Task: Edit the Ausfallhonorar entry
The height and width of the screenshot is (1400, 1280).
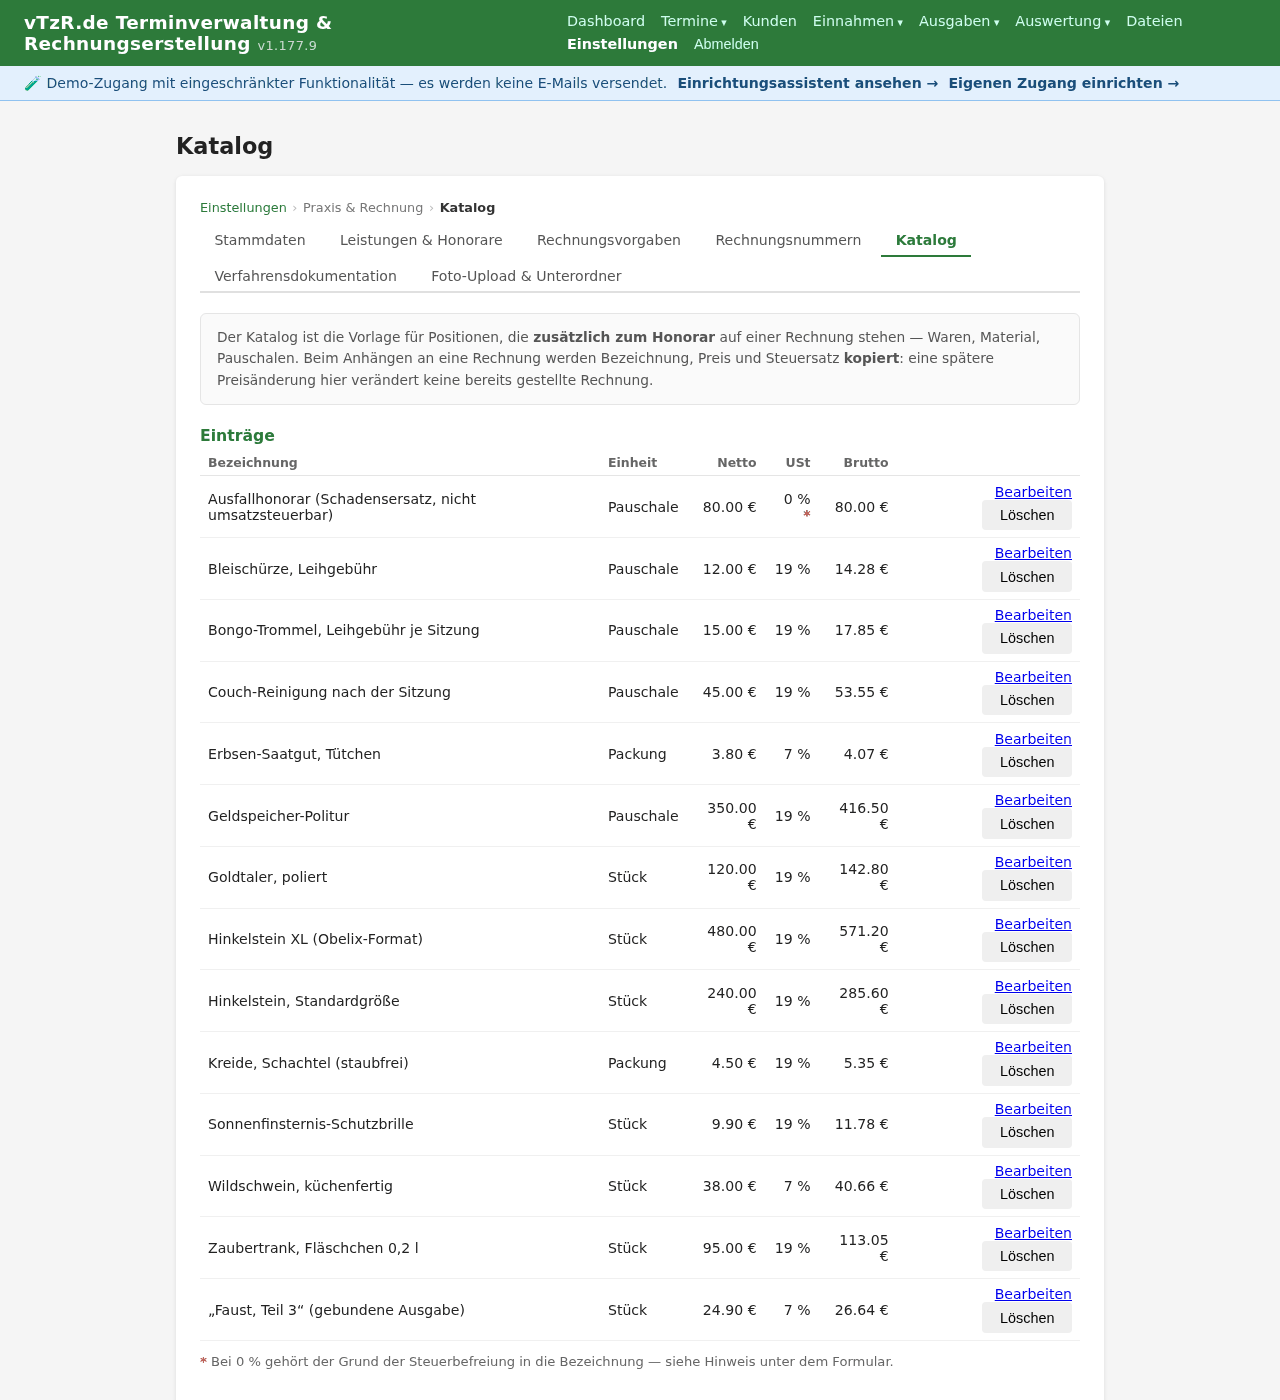Action: click(1033, 492)
